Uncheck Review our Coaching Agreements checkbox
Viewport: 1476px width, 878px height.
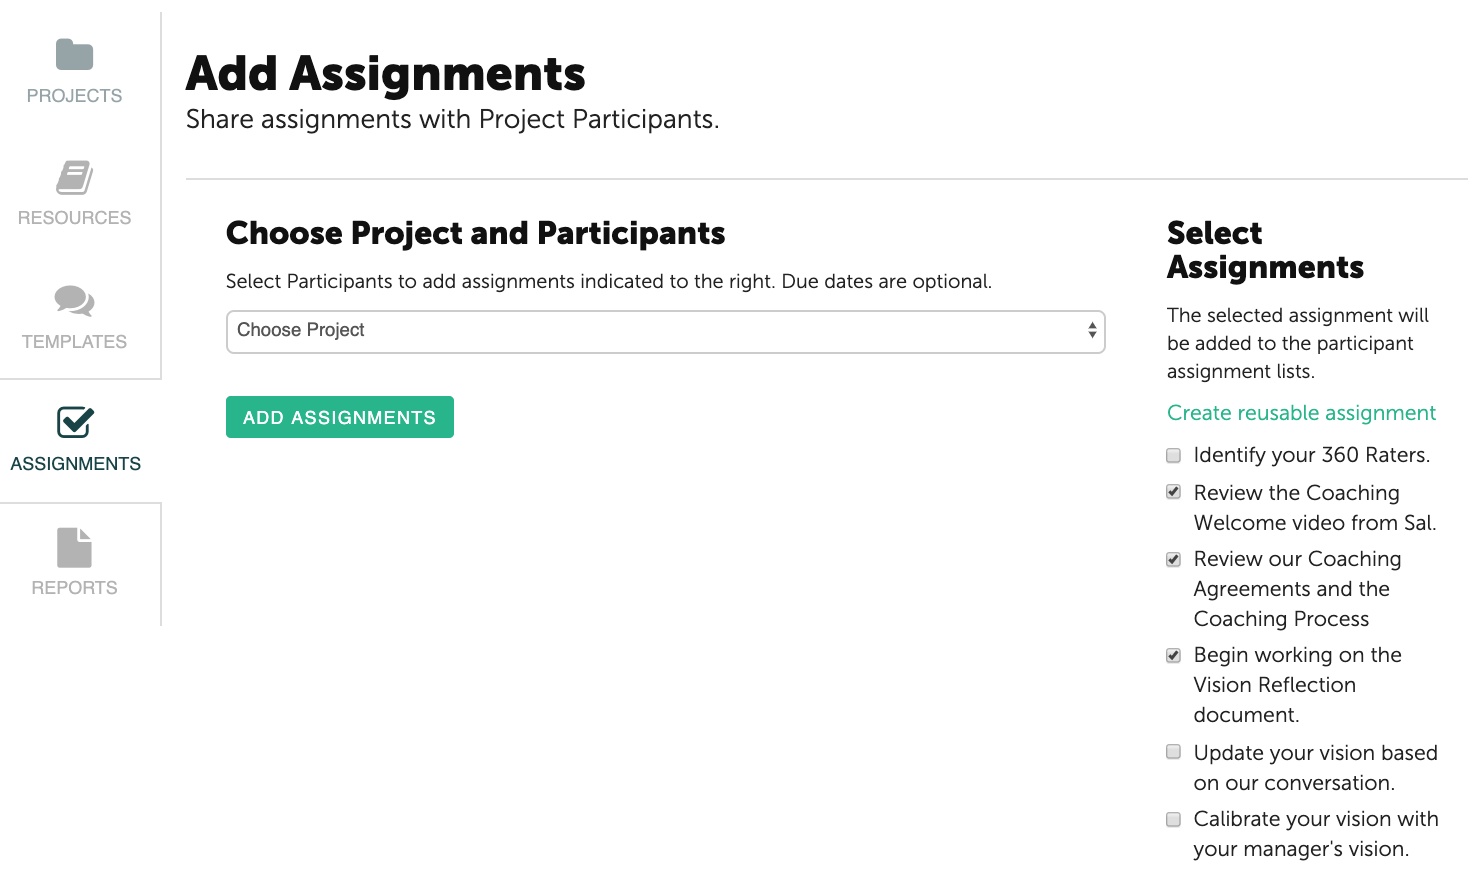(x=1174, y=559)
